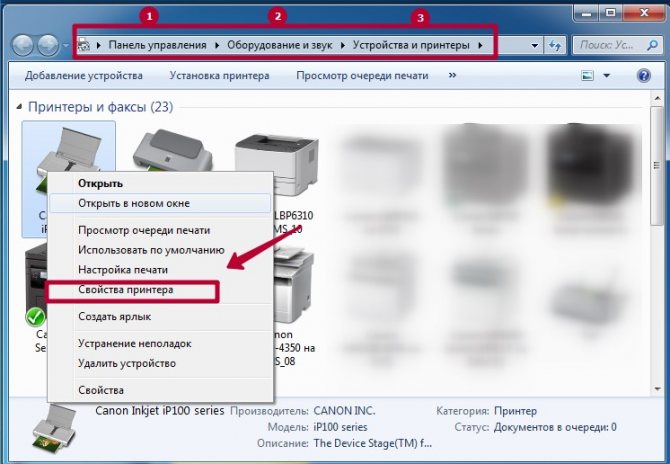Click the 'Принтеры и факсы (23)' group header

click(x=100, y=106)
